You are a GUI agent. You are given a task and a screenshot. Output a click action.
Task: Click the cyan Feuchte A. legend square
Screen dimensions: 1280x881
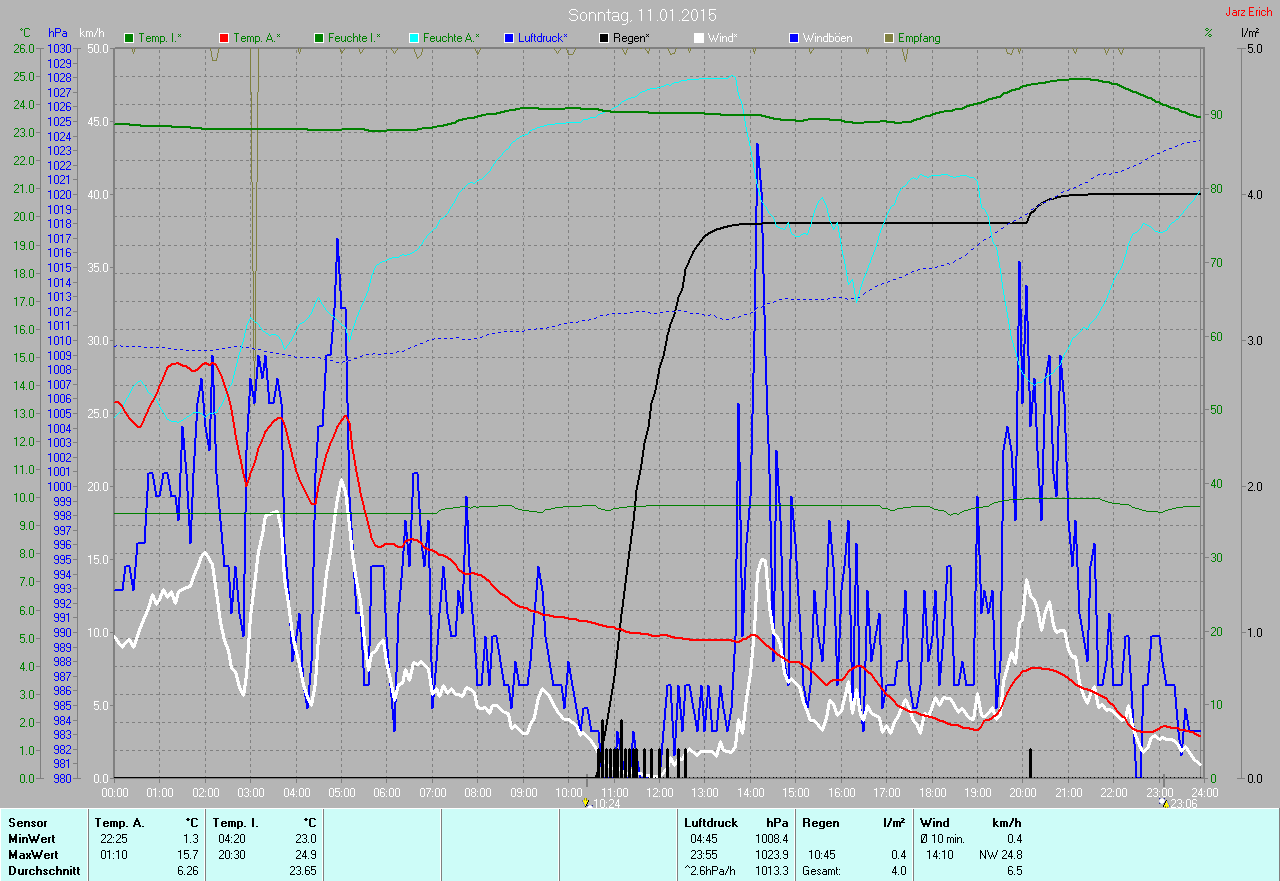413,38
